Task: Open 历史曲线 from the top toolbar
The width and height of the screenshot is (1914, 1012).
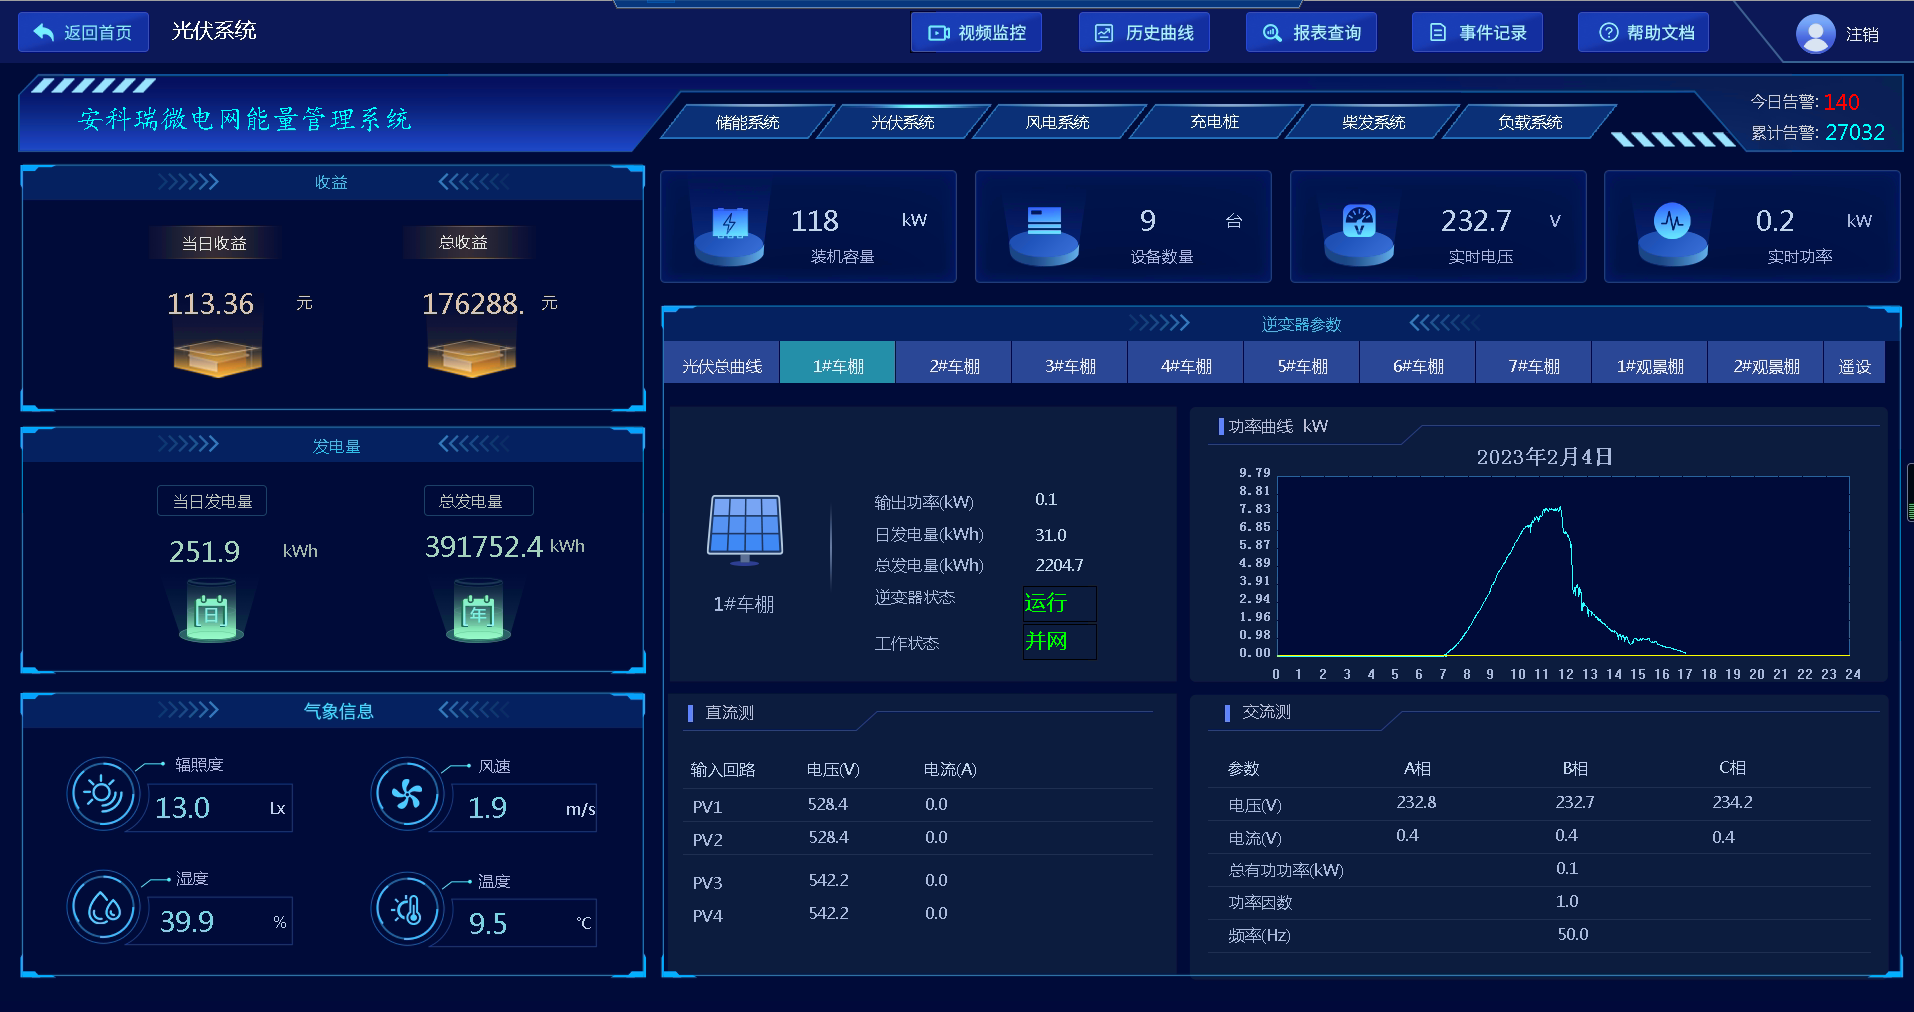Action: point(1144,32)
